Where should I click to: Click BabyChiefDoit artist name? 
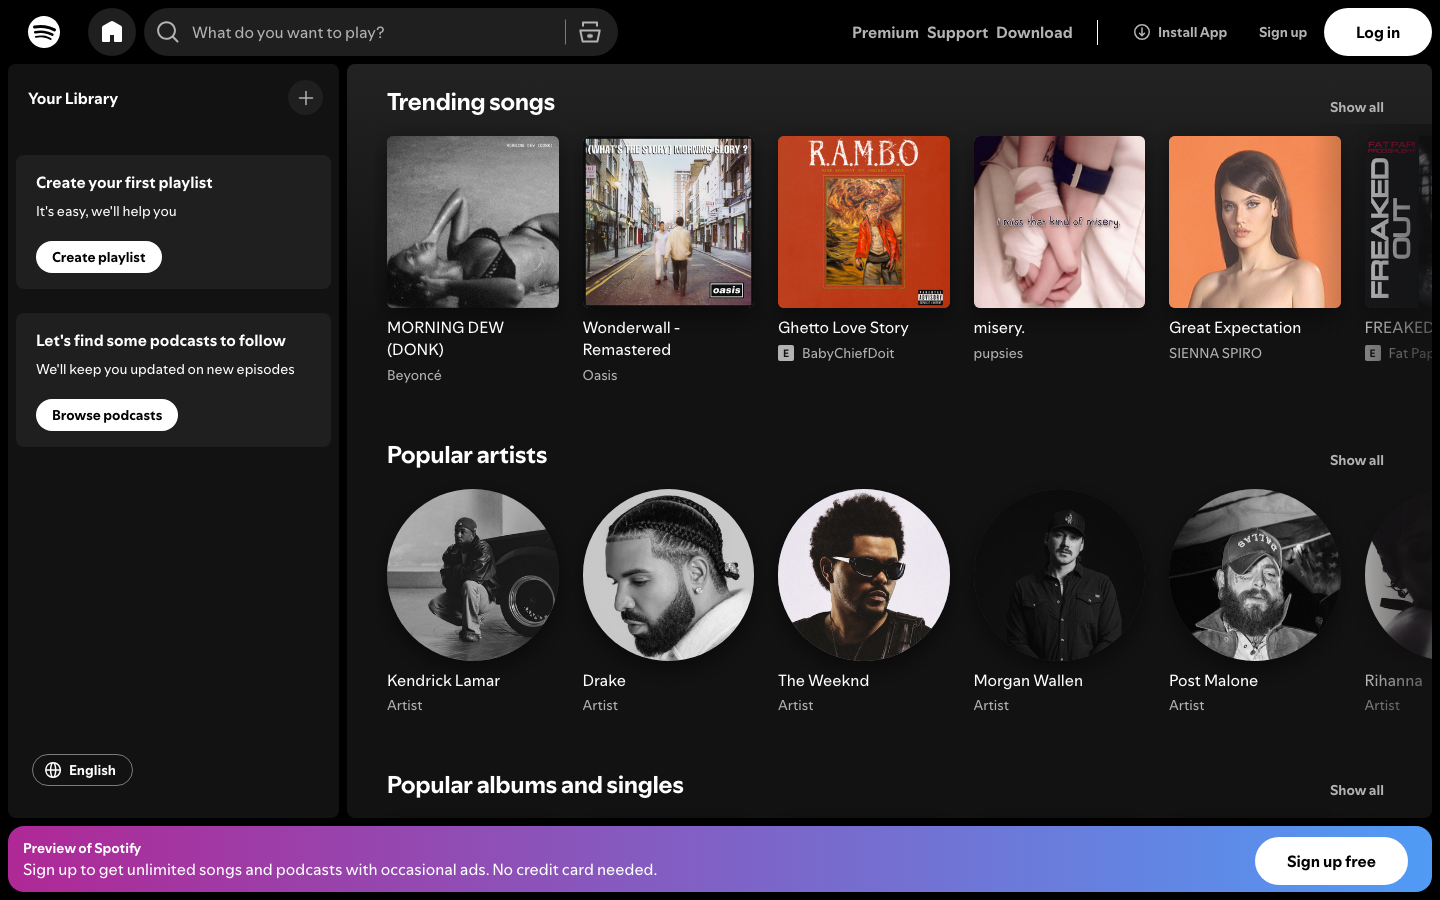coord(848,353)
